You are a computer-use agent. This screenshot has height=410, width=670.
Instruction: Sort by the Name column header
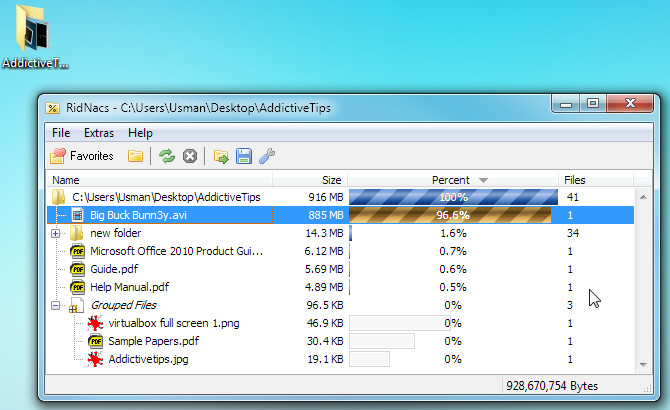(159, 180)
